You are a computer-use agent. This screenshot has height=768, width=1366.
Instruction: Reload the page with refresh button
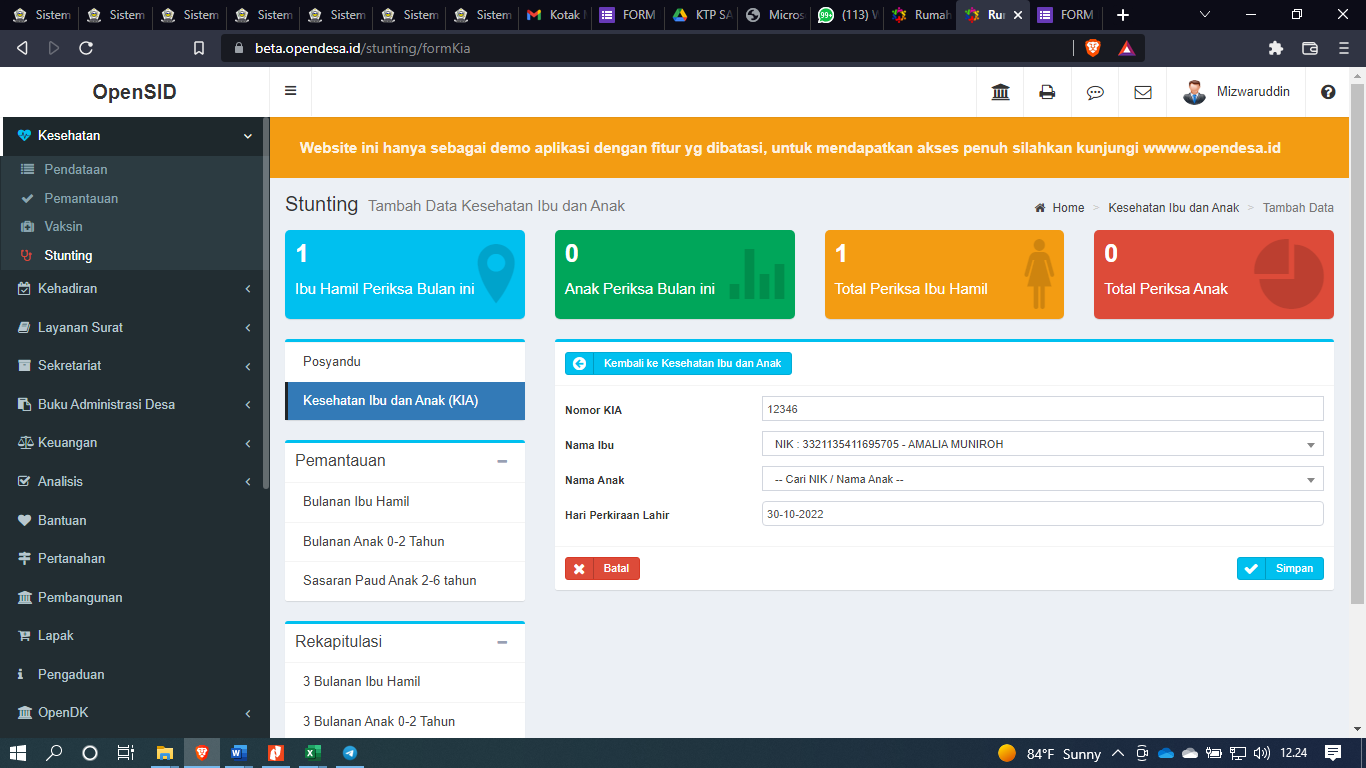pos(86,48)
